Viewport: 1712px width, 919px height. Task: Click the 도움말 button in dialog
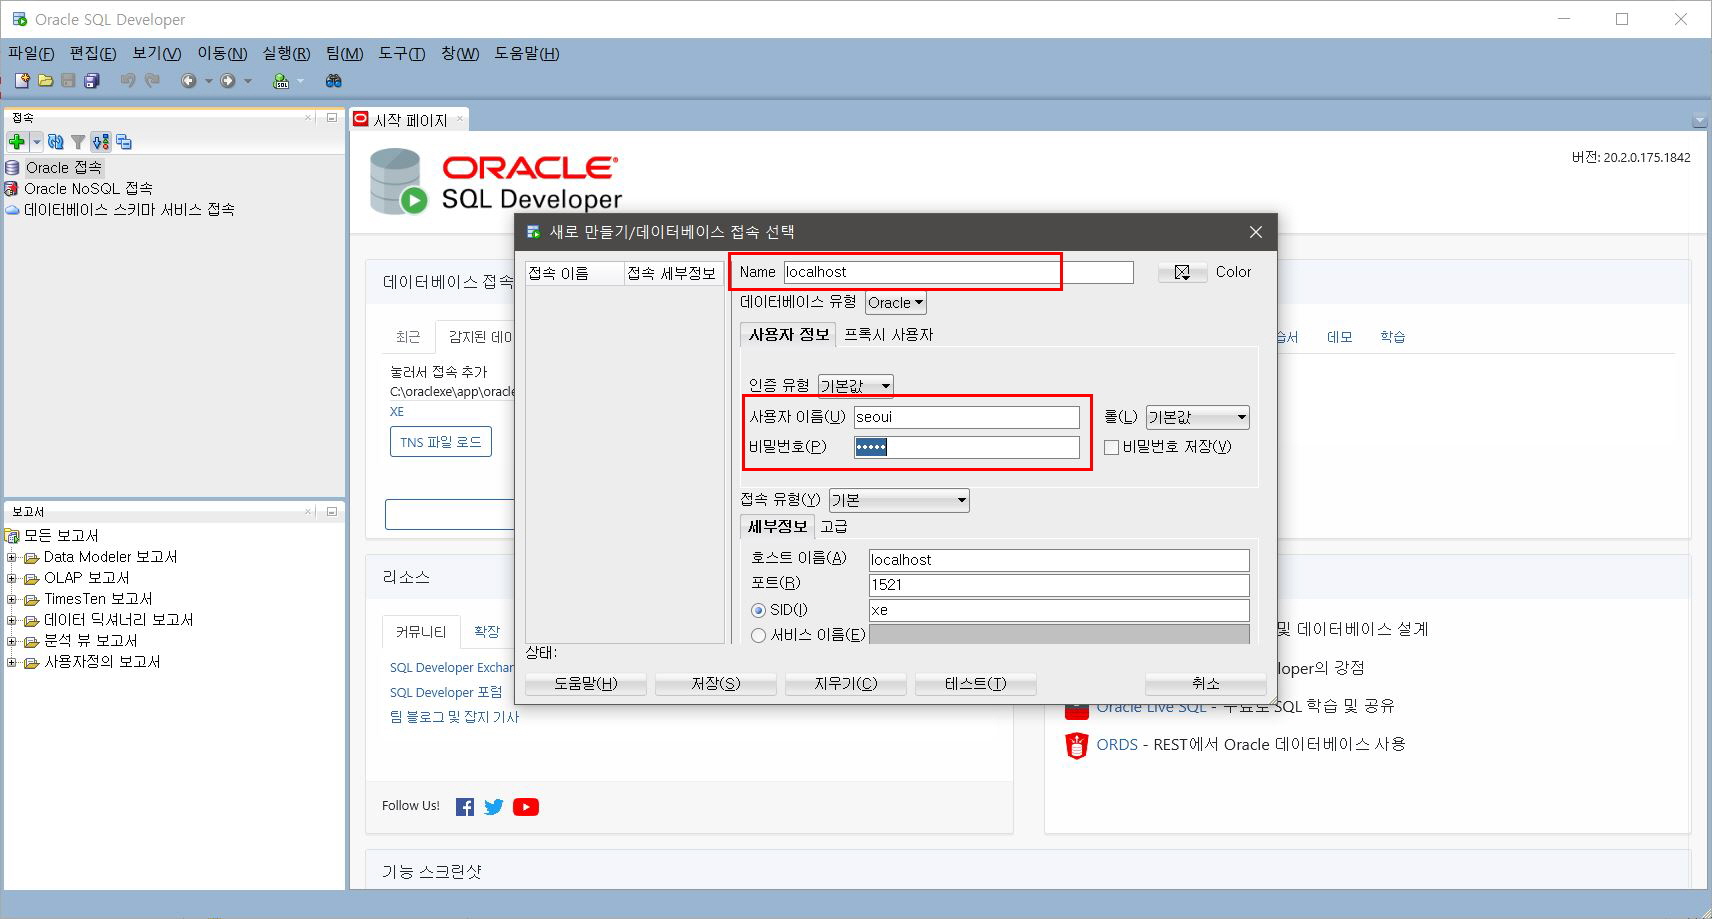(586, 684)
